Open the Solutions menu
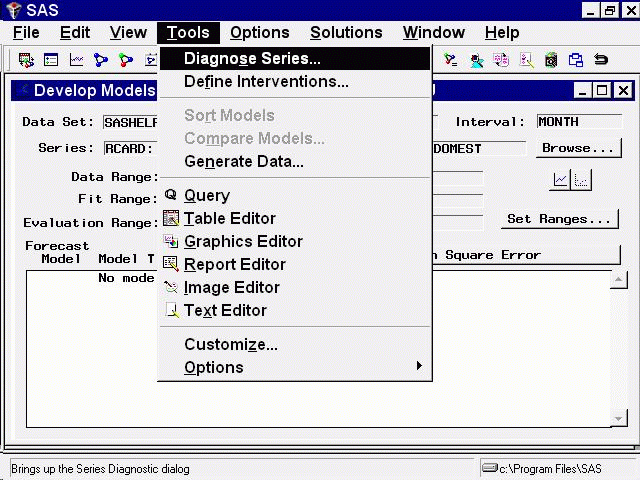640x480 pixels. tap(346, 33)
